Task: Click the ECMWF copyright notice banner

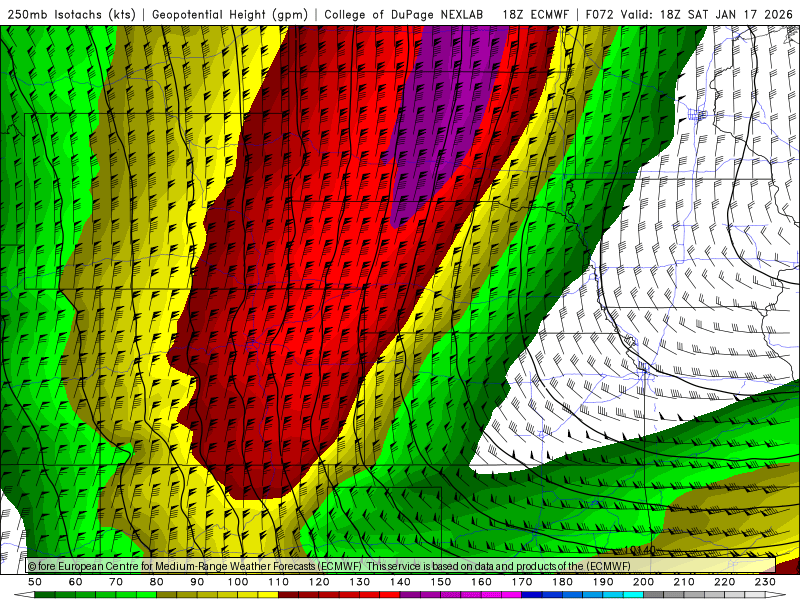Action: (x=401, y=566)
